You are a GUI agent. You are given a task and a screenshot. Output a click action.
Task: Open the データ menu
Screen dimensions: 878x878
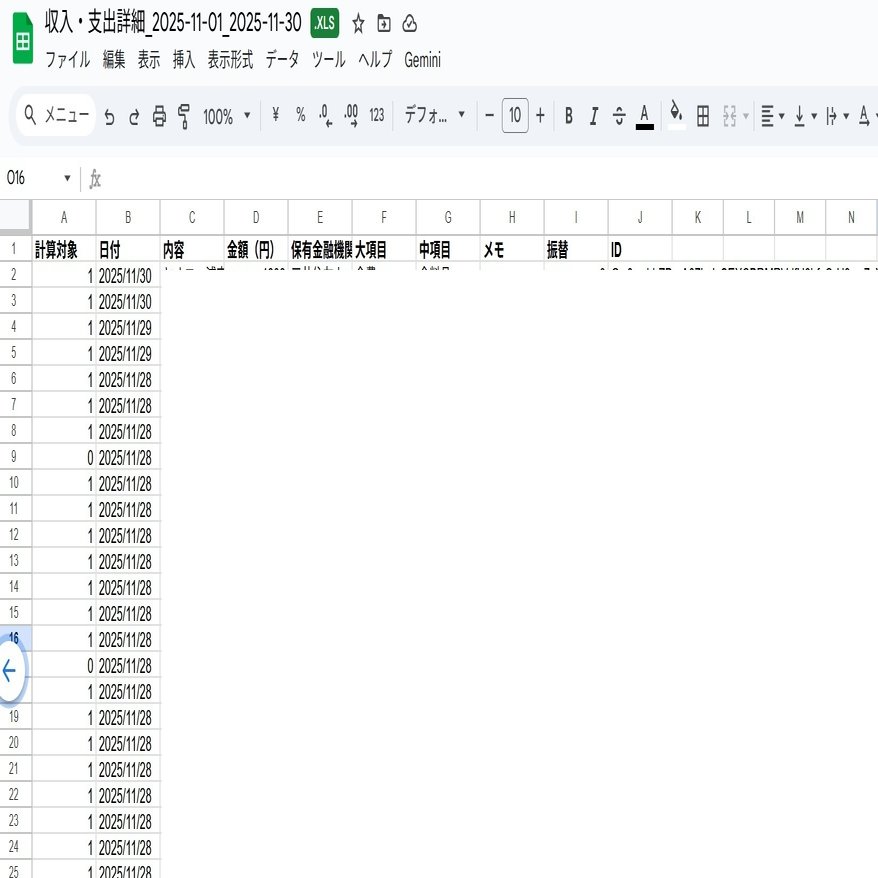(282, 59)
